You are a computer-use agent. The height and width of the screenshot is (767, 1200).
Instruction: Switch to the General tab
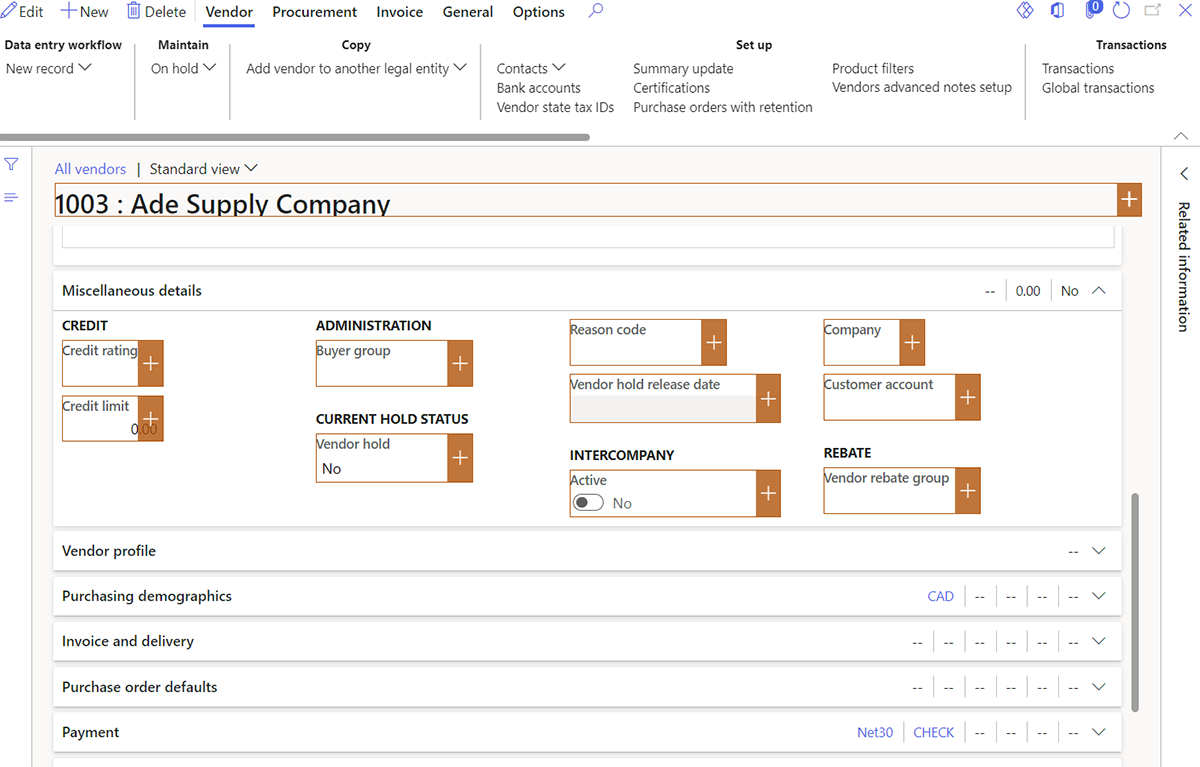pyautogui.click(x=467, y=12)
